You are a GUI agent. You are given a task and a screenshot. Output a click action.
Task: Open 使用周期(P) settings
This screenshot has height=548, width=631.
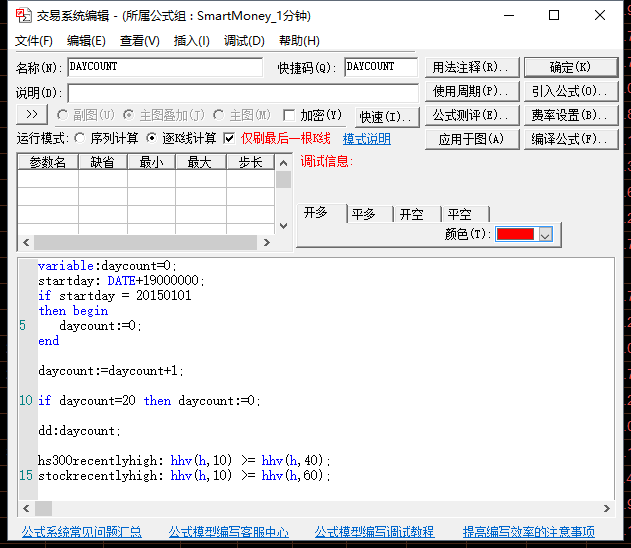(472, 91)
